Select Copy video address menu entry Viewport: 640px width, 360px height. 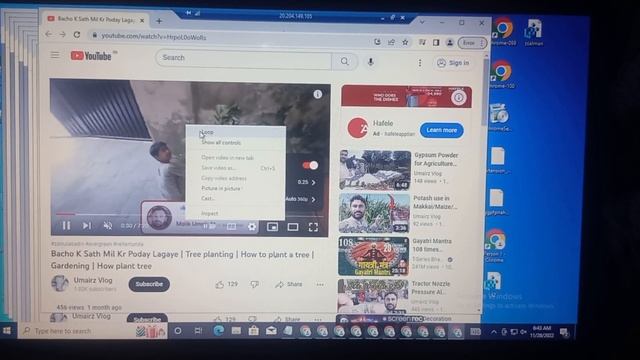(x=236, y=178)
